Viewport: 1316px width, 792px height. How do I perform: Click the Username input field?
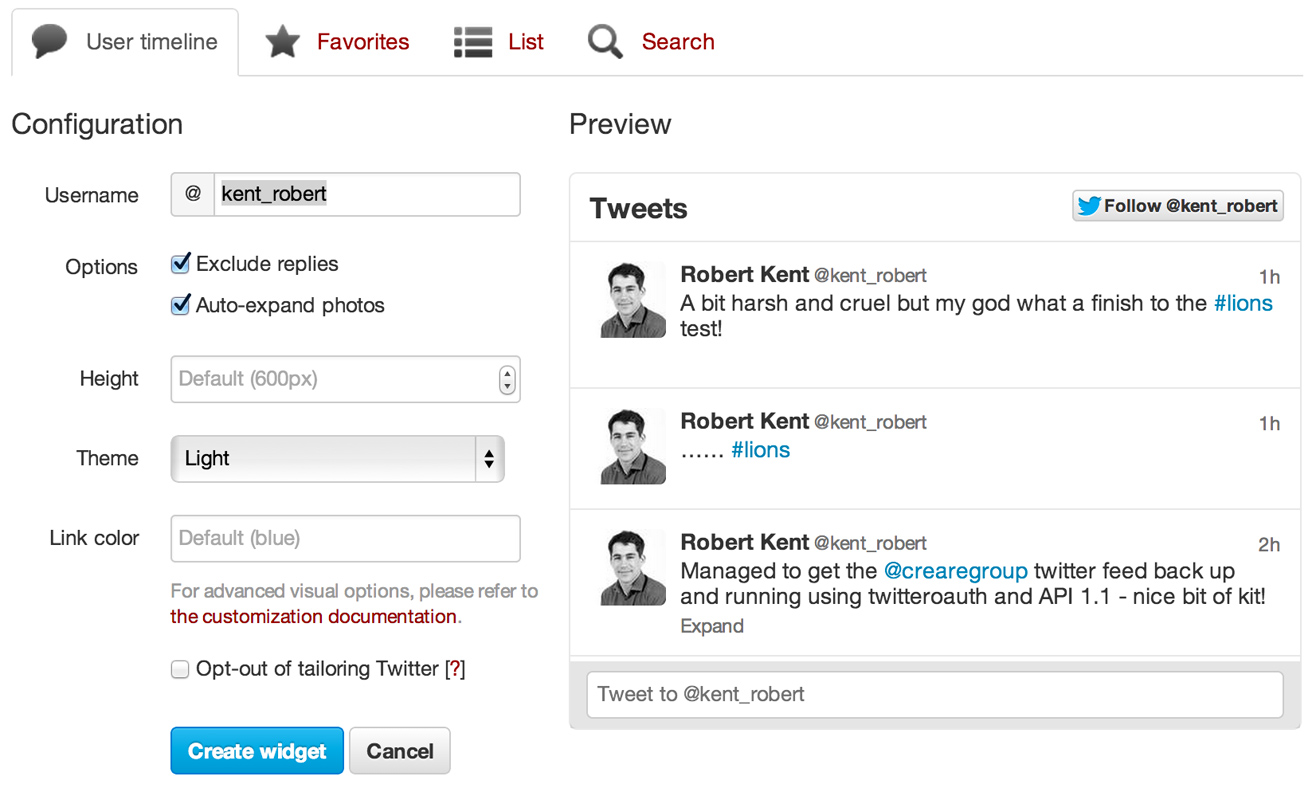pyautogui.click(x=367, y=194)
